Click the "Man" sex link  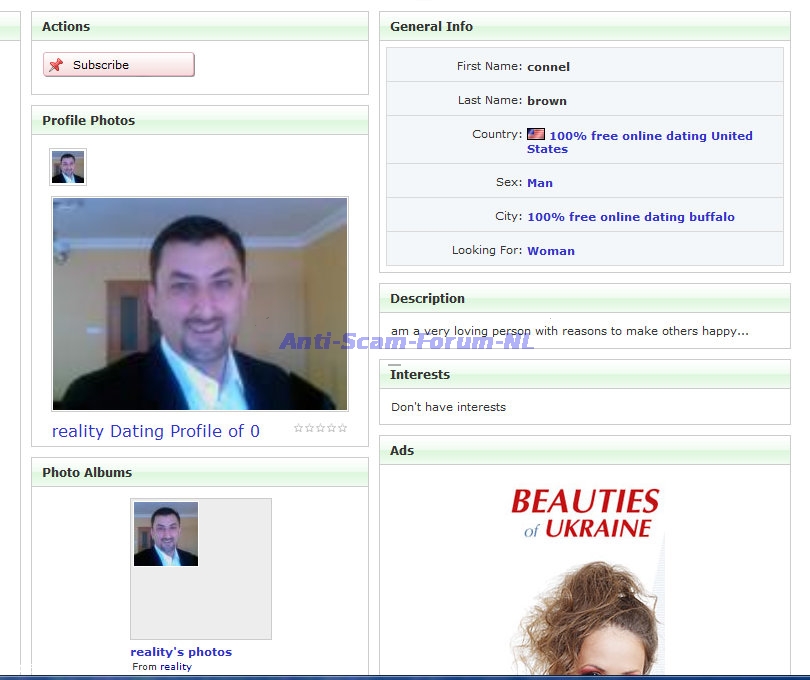click(540, 183)
